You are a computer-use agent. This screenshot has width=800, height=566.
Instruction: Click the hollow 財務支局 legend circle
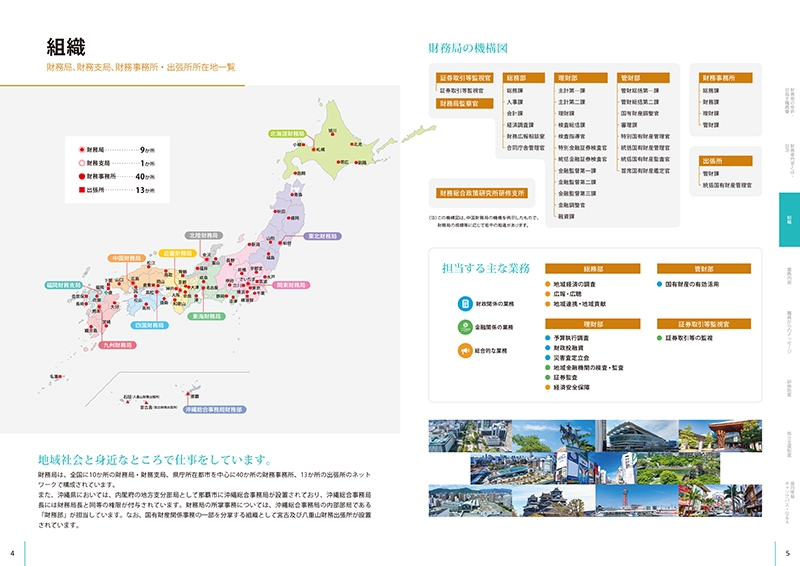point(81,163)
